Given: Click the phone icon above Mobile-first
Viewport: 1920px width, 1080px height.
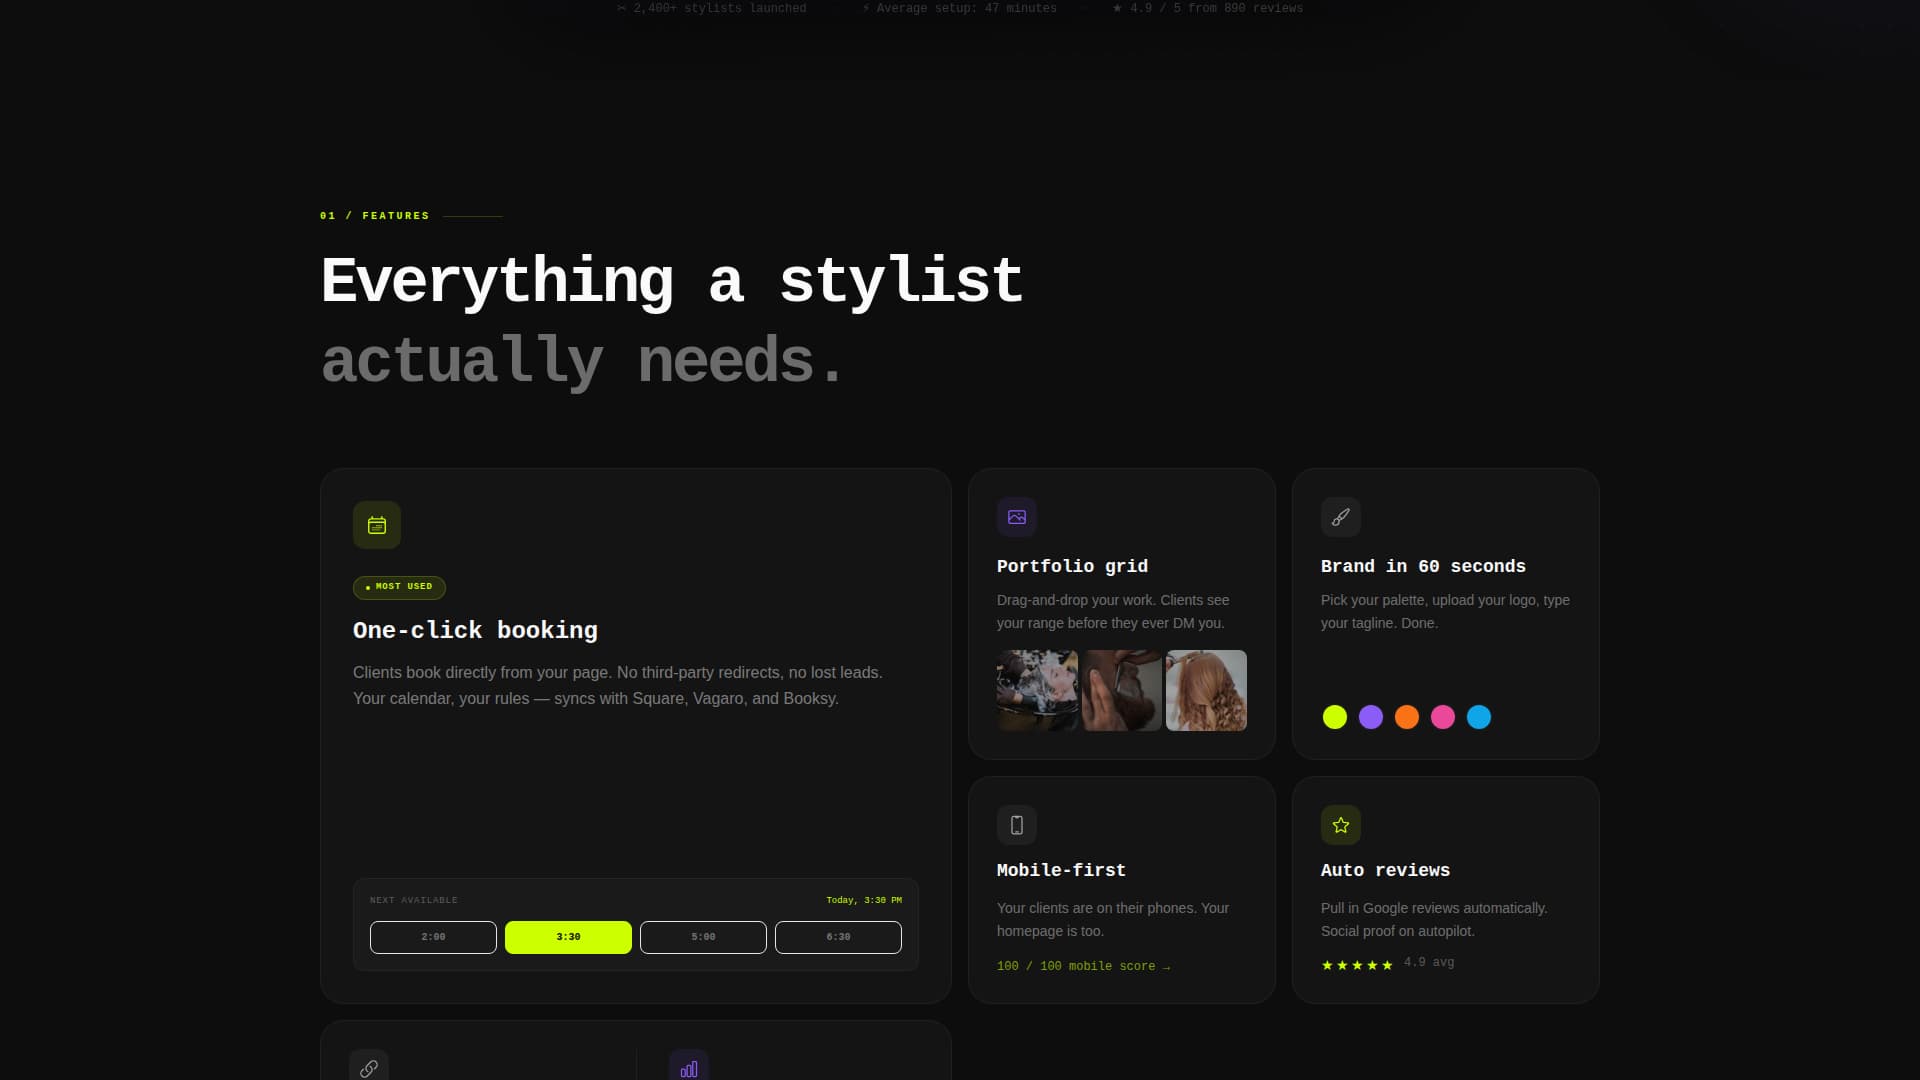Looking at the screenshot, I should coord(1017,825).
